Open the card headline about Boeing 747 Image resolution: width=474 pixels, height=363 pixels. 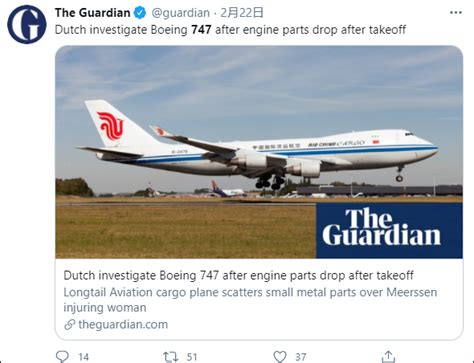[x=238, y=275]
